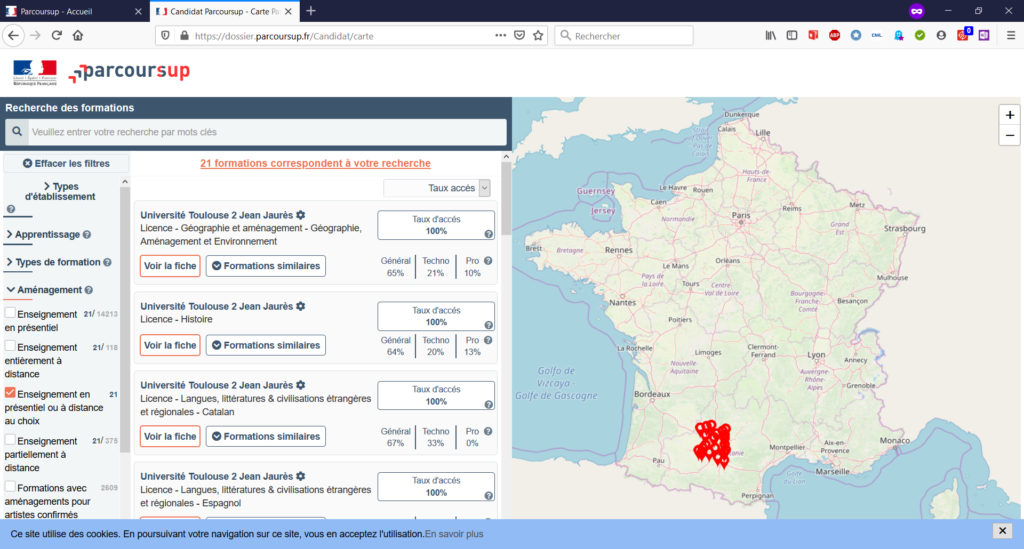The height and width of the screenshot is (549, 1024).
Task: Toggle the sidebar view icon in toolbar
Action: (x=792, y=35)
